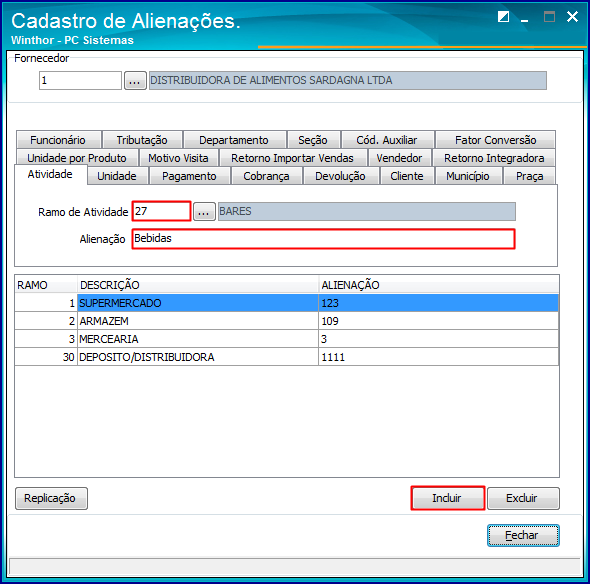This screenshot has height=584, width=590.
Task: Click the Alienação field containing Bebidas
Action: tap(324, 239)
